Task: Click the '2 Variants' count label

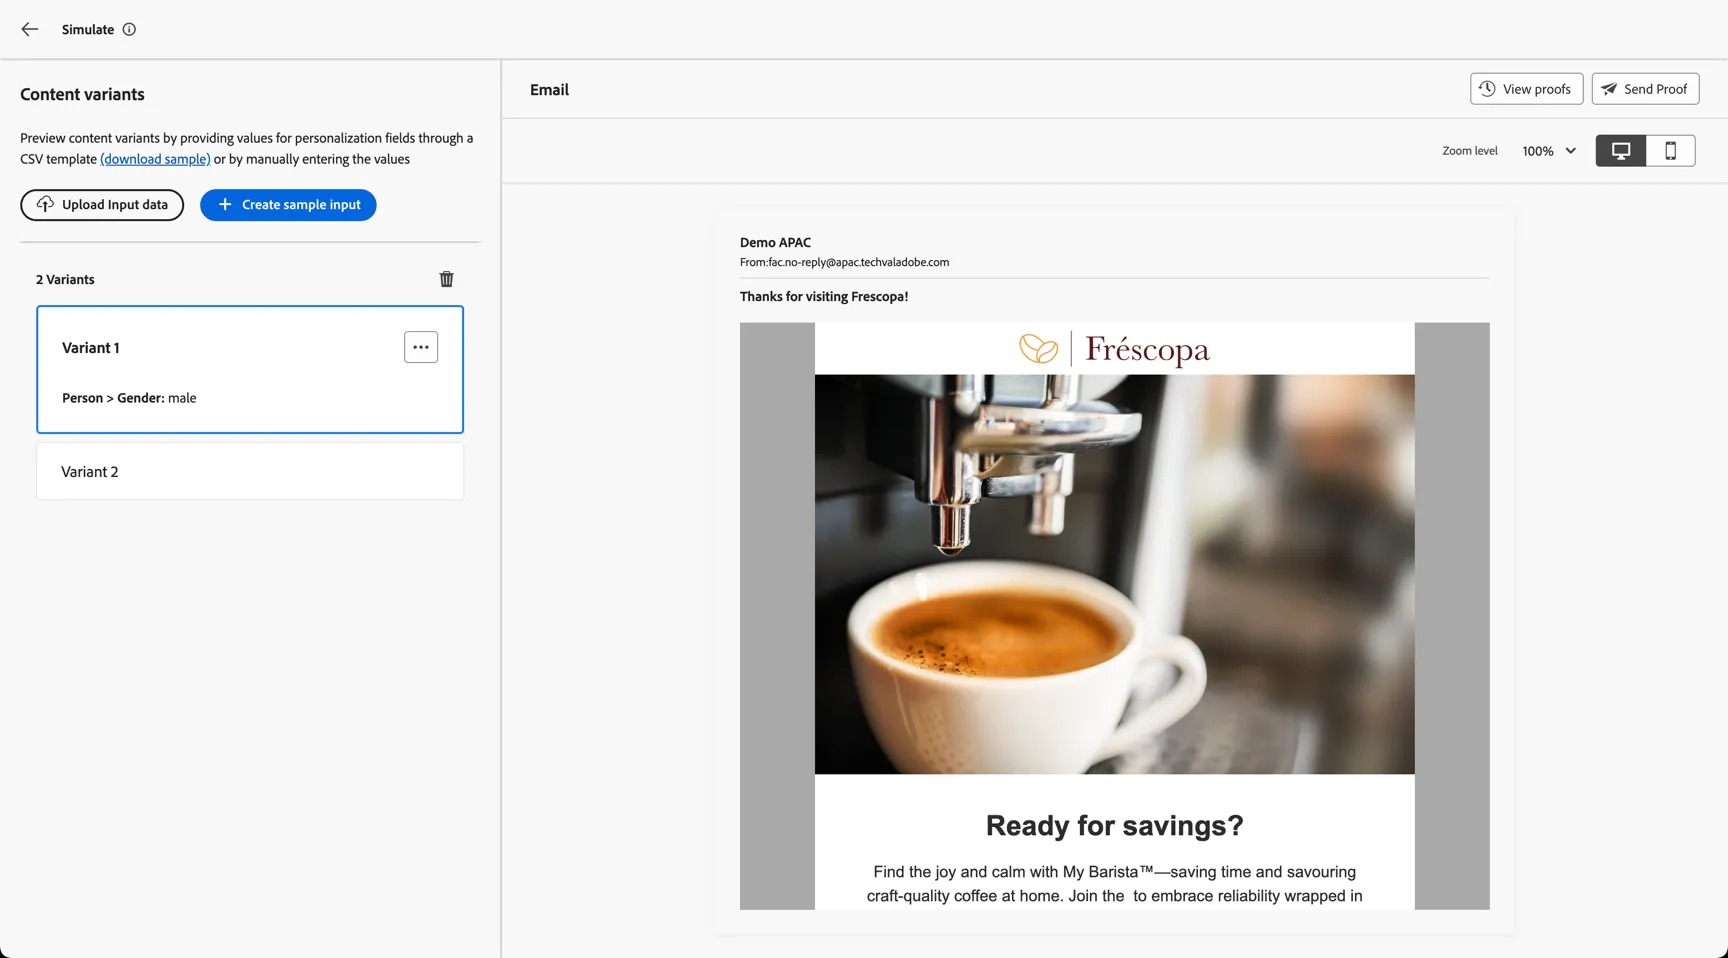Action: 65,280
